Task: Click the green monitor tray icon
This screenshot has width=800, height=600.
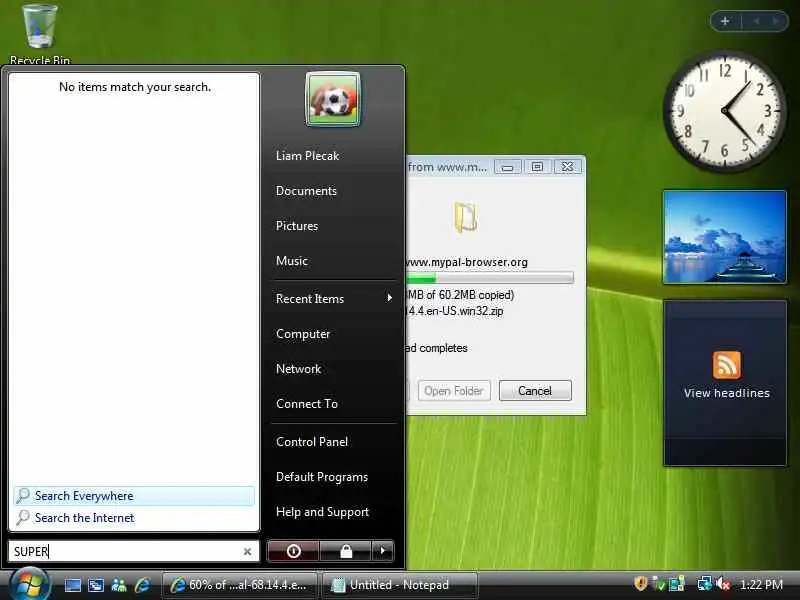Action: pos(677,583)
